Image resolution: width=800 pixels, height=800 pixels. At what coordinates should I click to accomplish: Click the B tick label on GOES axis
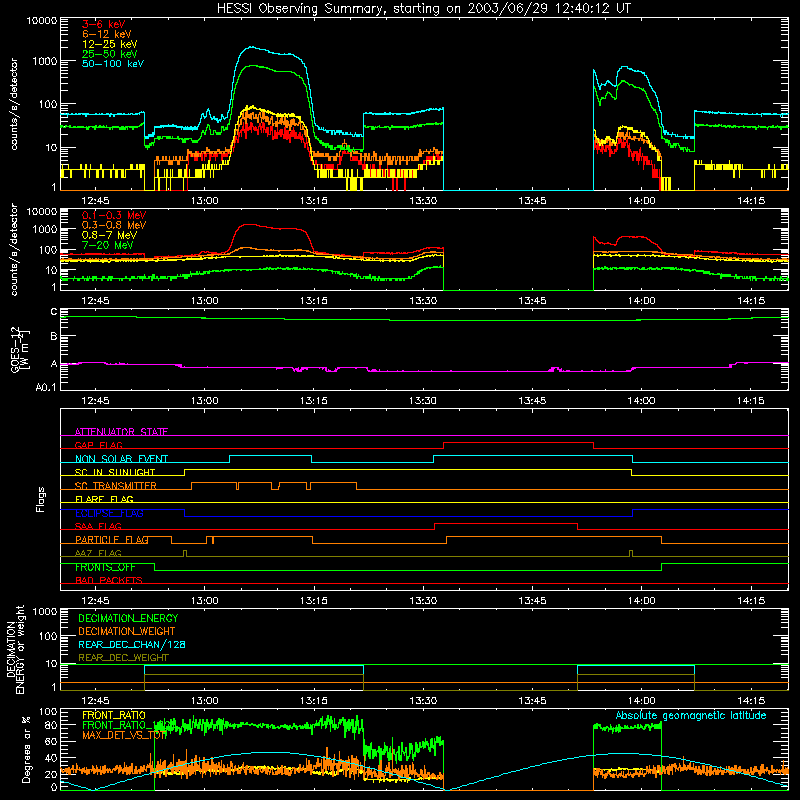pos(54,337)
